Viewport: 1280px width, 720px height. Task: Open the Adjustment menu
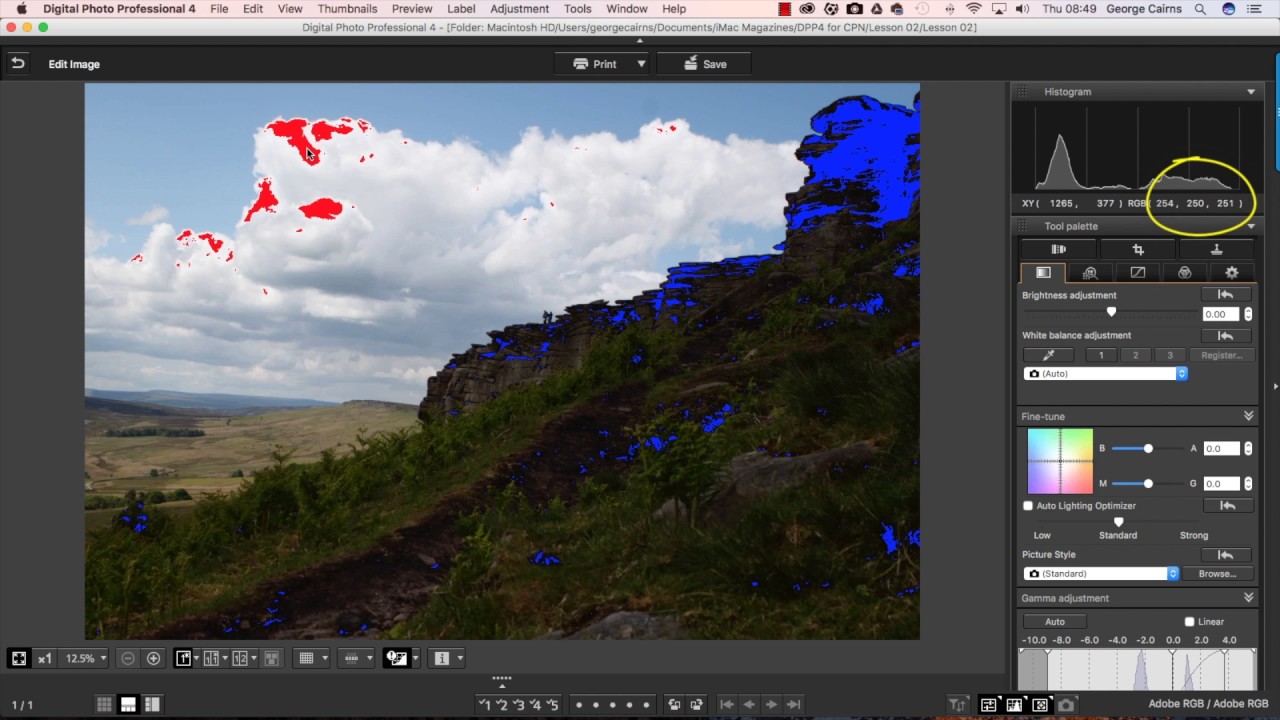[519, 9]
